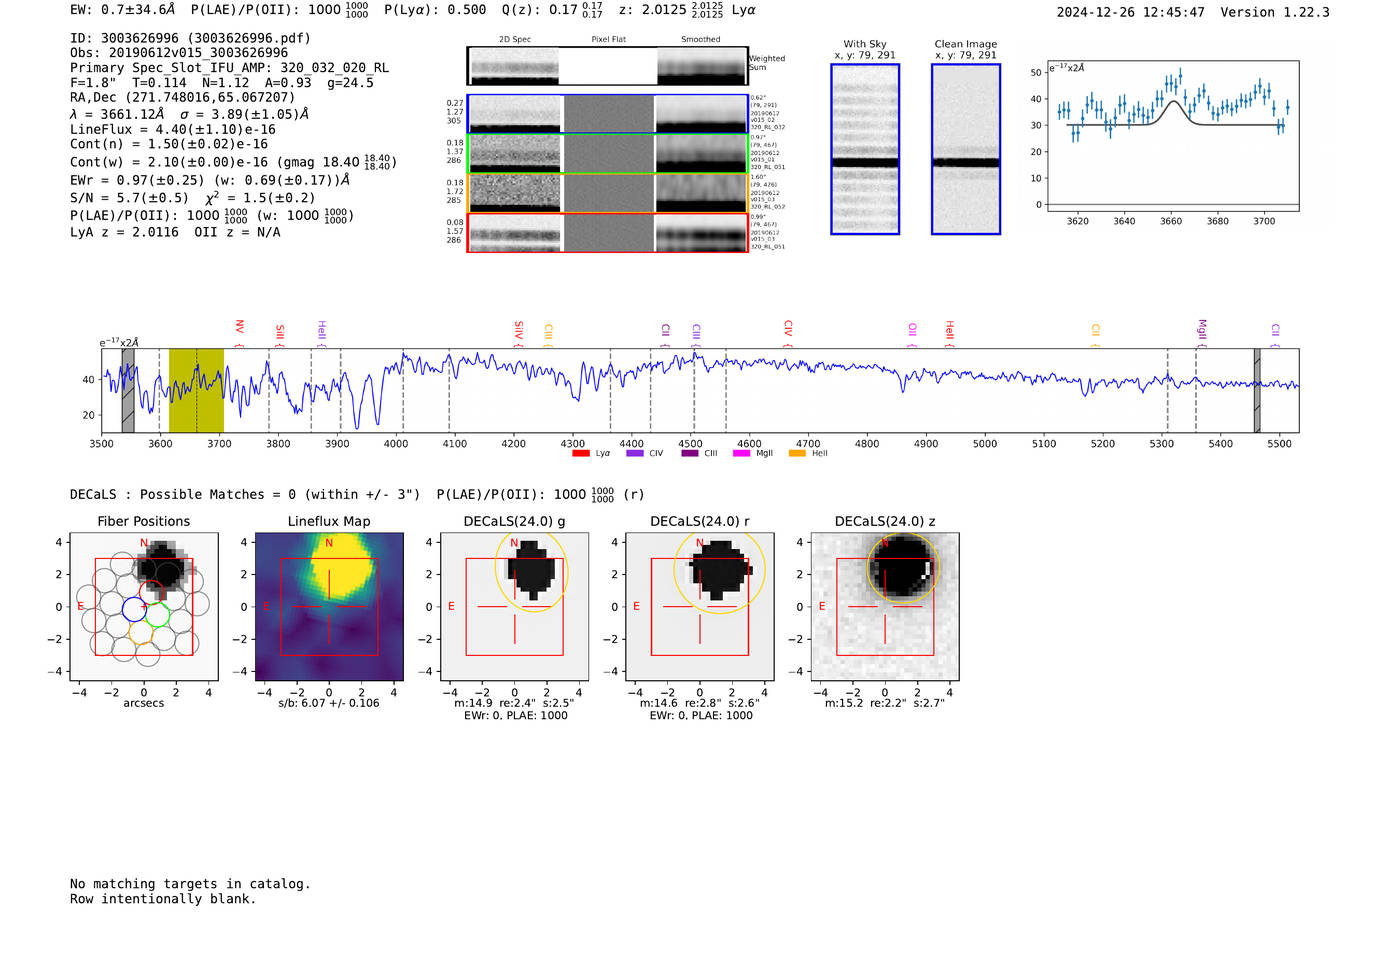Click the s/b: 6.07 +/- 0.106 caption
Screen dimensions: 1400x953
(329, 703)
